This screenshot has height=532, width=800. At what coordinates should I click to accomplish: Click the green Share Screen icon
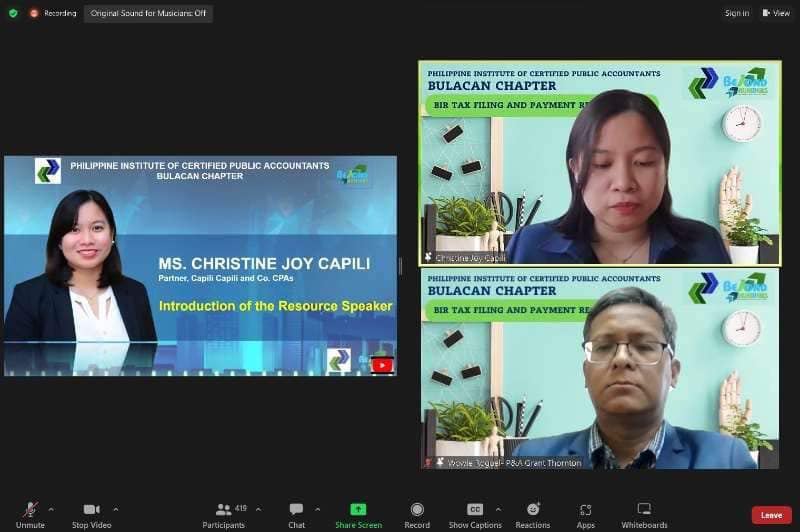pyautogui.click(x=358, y=509)
